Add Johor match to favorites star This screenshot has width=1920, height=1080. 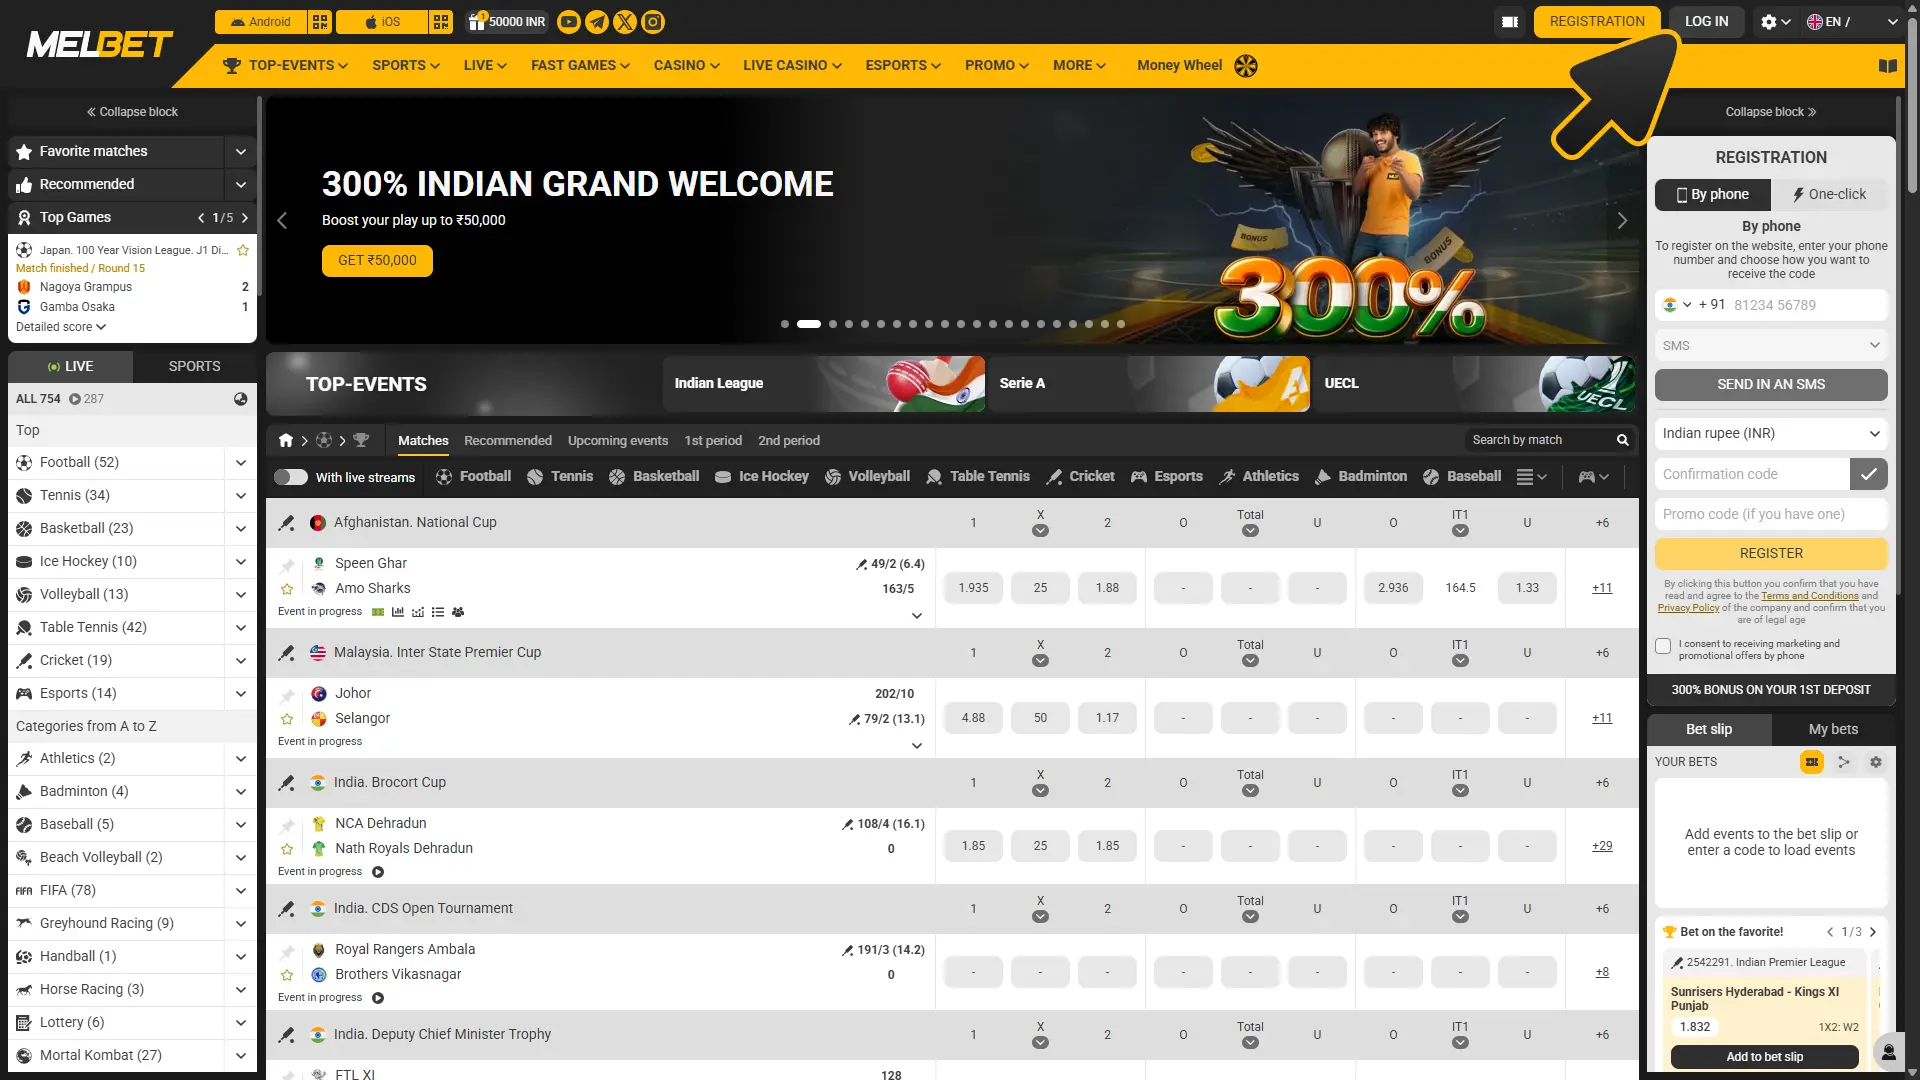click(x=287, y=719)
